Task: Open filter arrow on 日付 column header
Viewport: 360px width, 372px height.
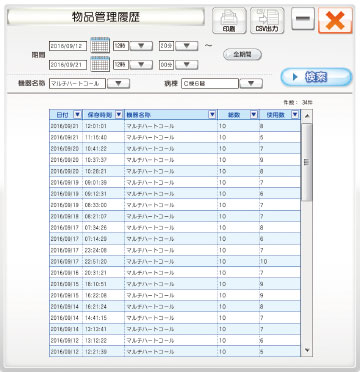Action: 77,115
